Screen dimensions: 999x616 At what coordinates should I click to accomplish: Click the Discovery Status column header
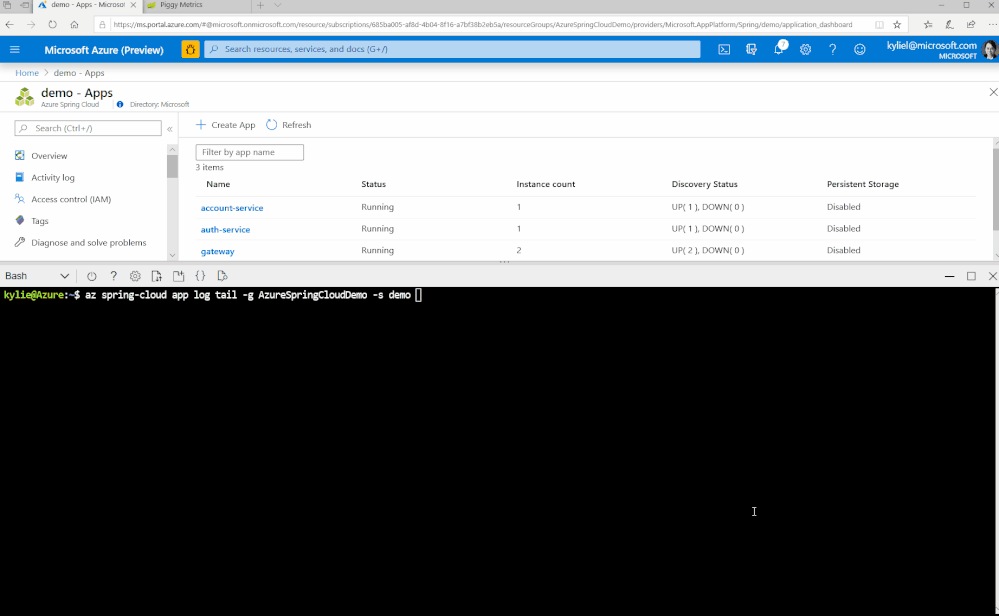pyautogui.click(x=705, y=184)
